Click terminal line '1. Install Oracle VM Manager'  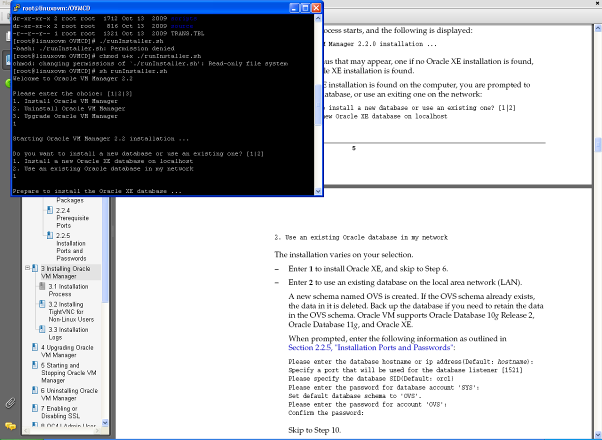[65, 101]
